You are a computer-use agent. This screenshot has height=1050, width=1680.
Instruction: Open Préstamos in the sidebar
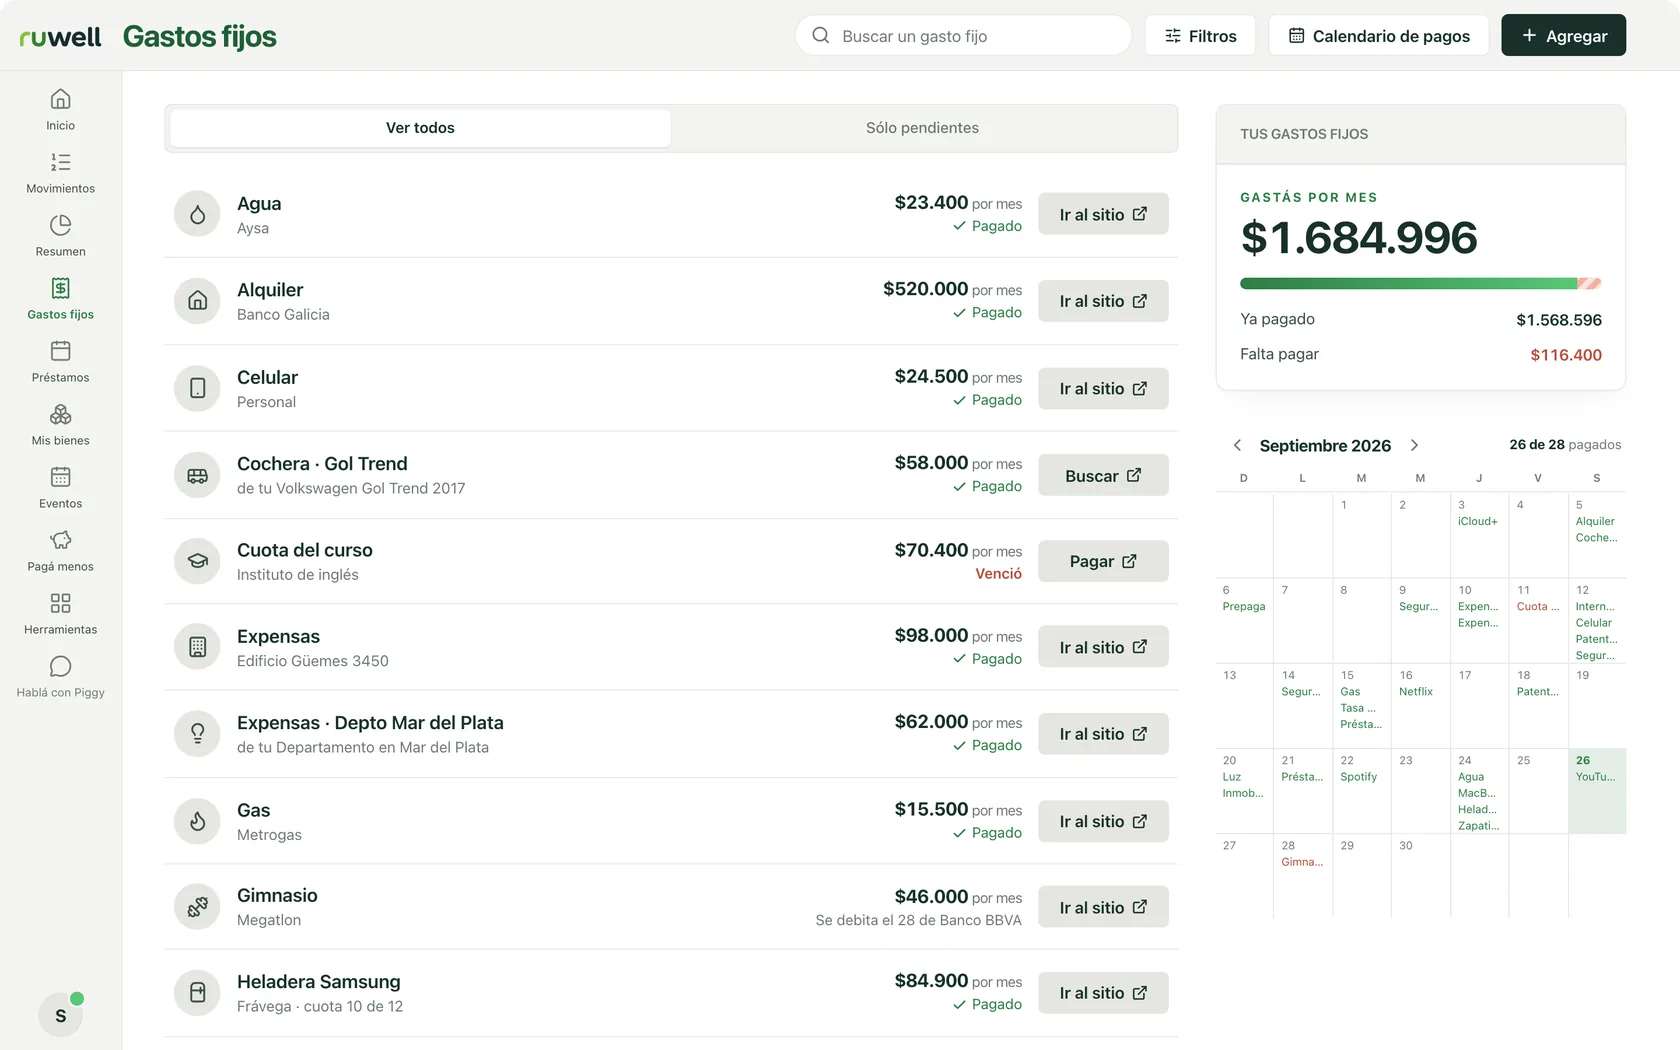click(60, 362)
